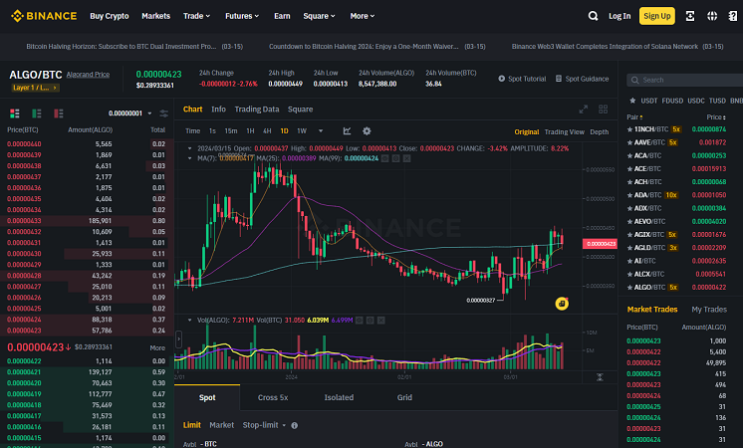Click More beside the current price

(157, 348)
